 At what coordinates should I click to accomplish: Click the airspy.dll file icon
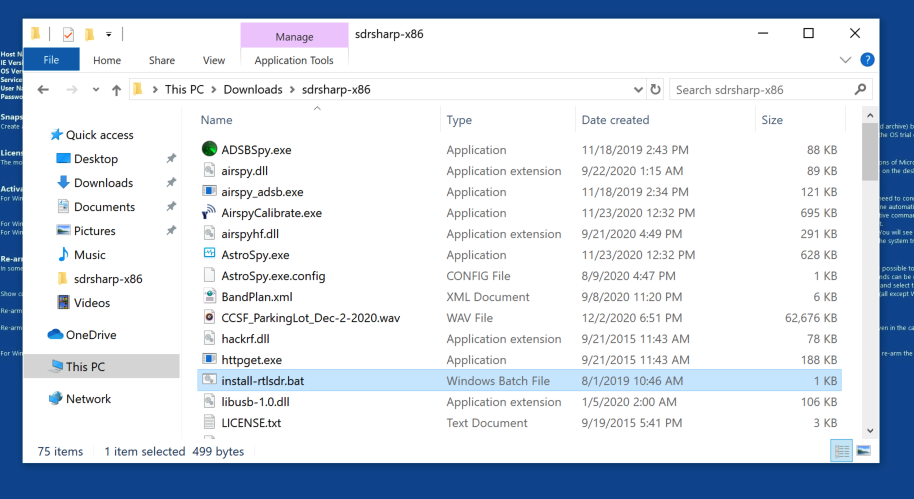209,170
